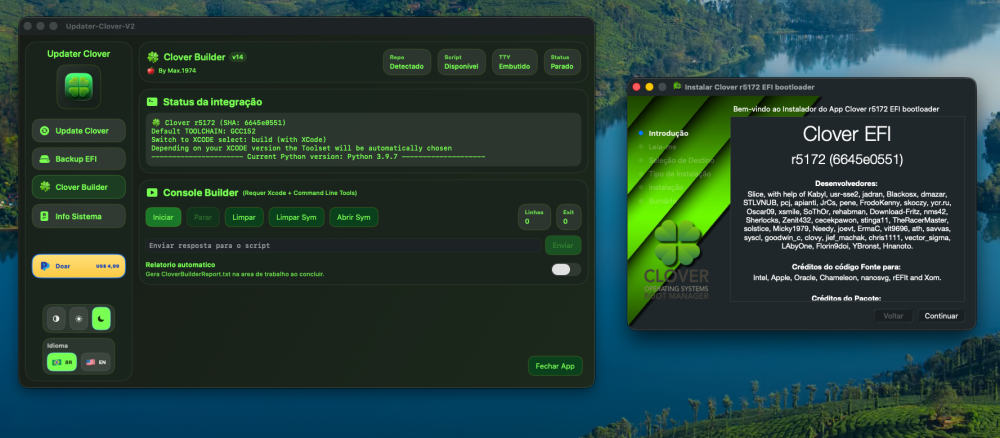
Task: Click 'r5172 (6645e0551)' version text in installer
Action: point(846,159)
